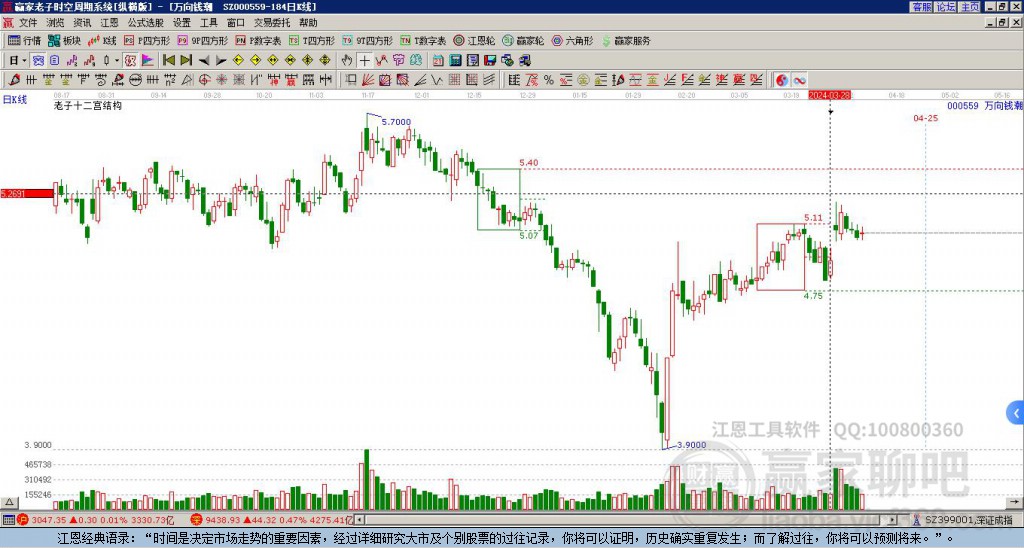
Task: Open the T数字表 tool
Action: [x=423, y=40]
